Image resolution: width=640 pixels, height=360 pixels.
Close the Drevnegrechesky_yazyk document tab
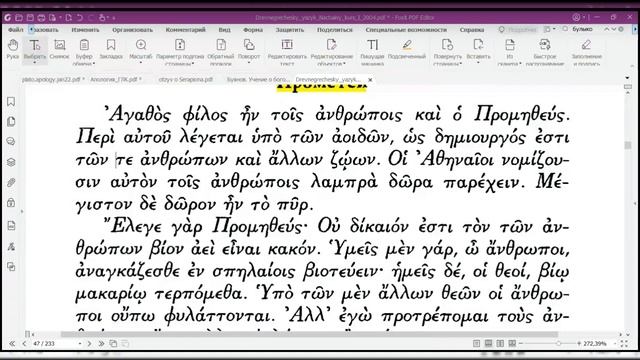click(370, 80)
